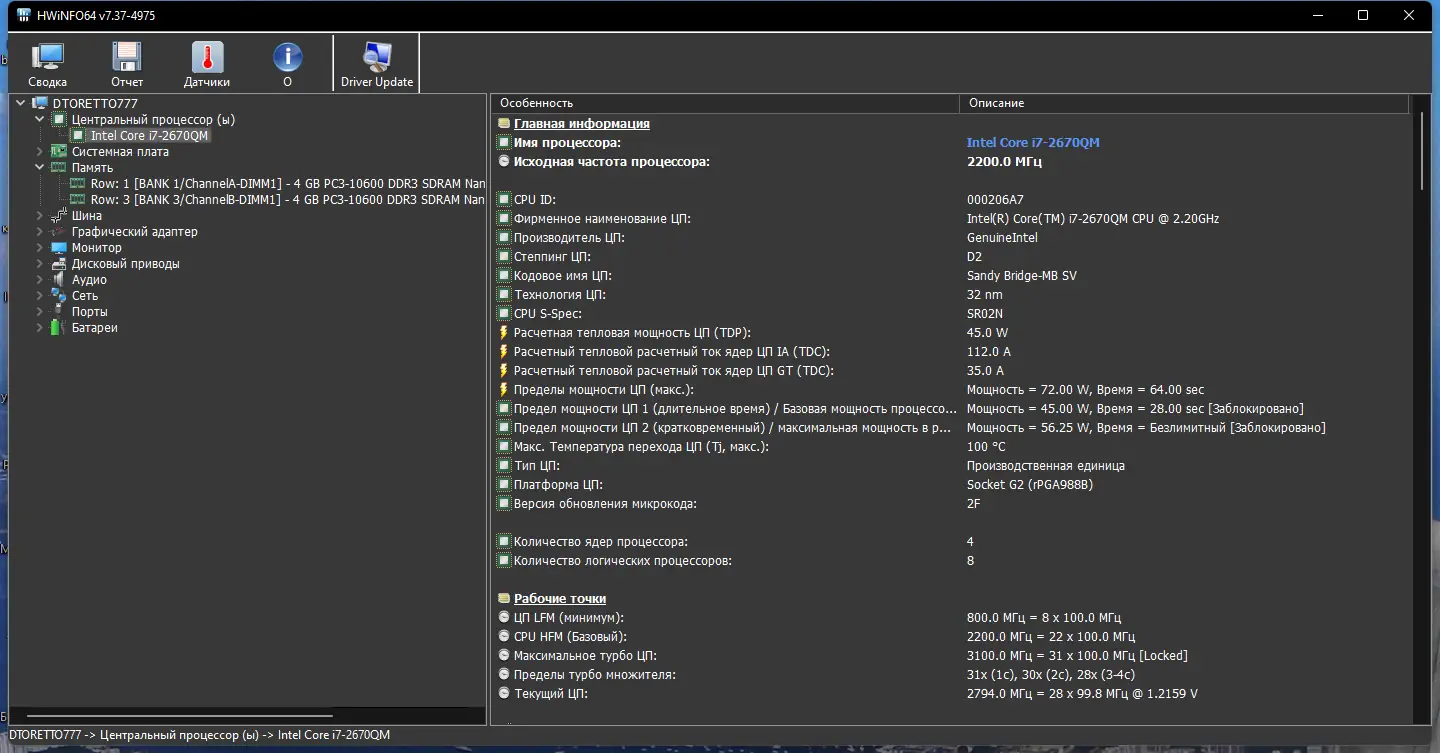Click the lightning icon beside Пределы мощности ЦП (макс.)

[504, 389]
